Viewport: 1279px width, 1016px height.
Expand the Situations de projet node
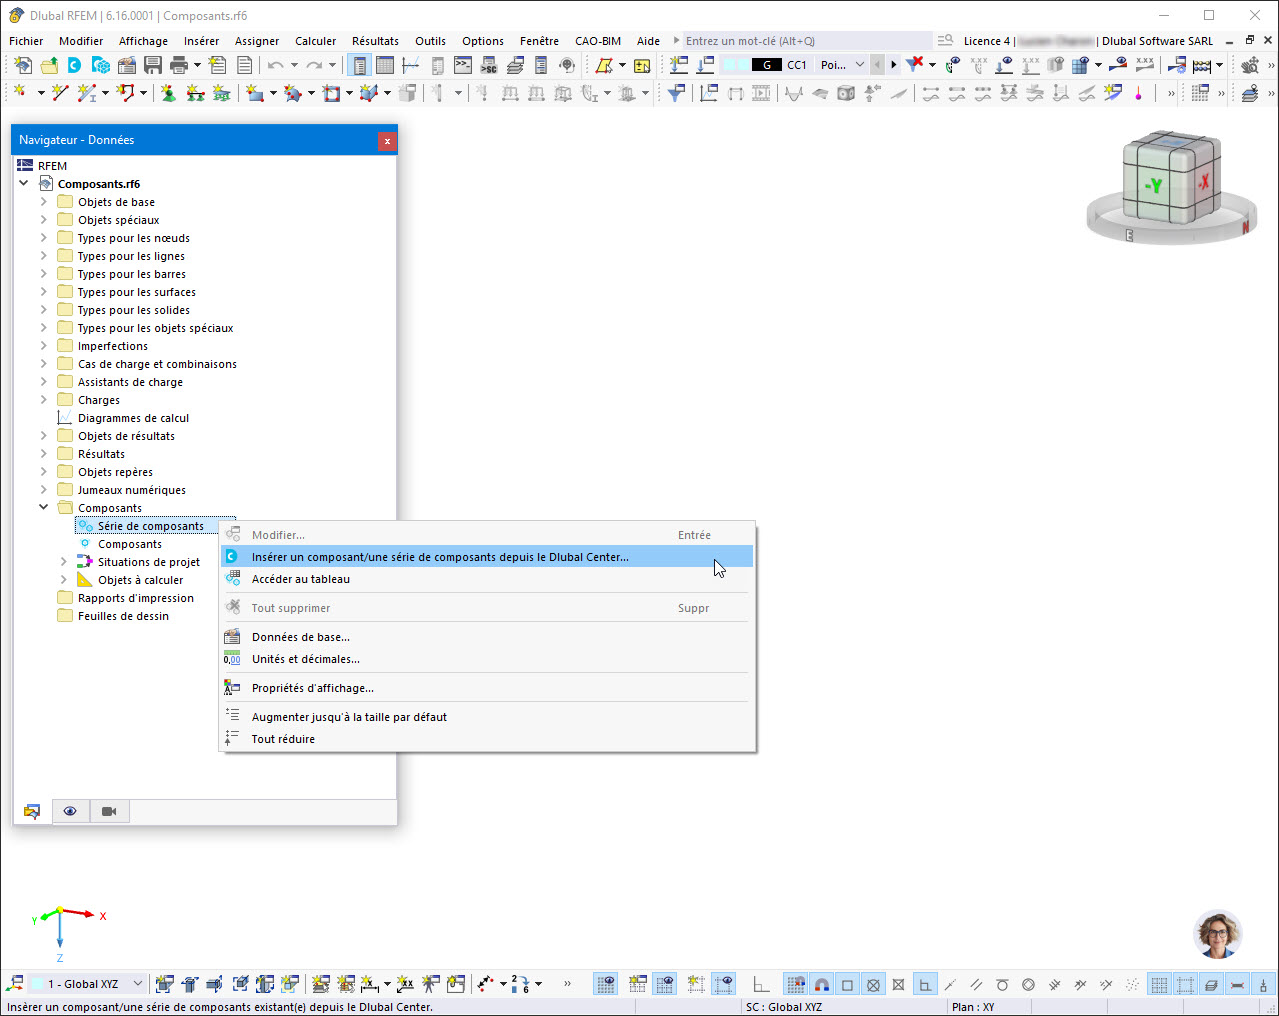(64, 562)
